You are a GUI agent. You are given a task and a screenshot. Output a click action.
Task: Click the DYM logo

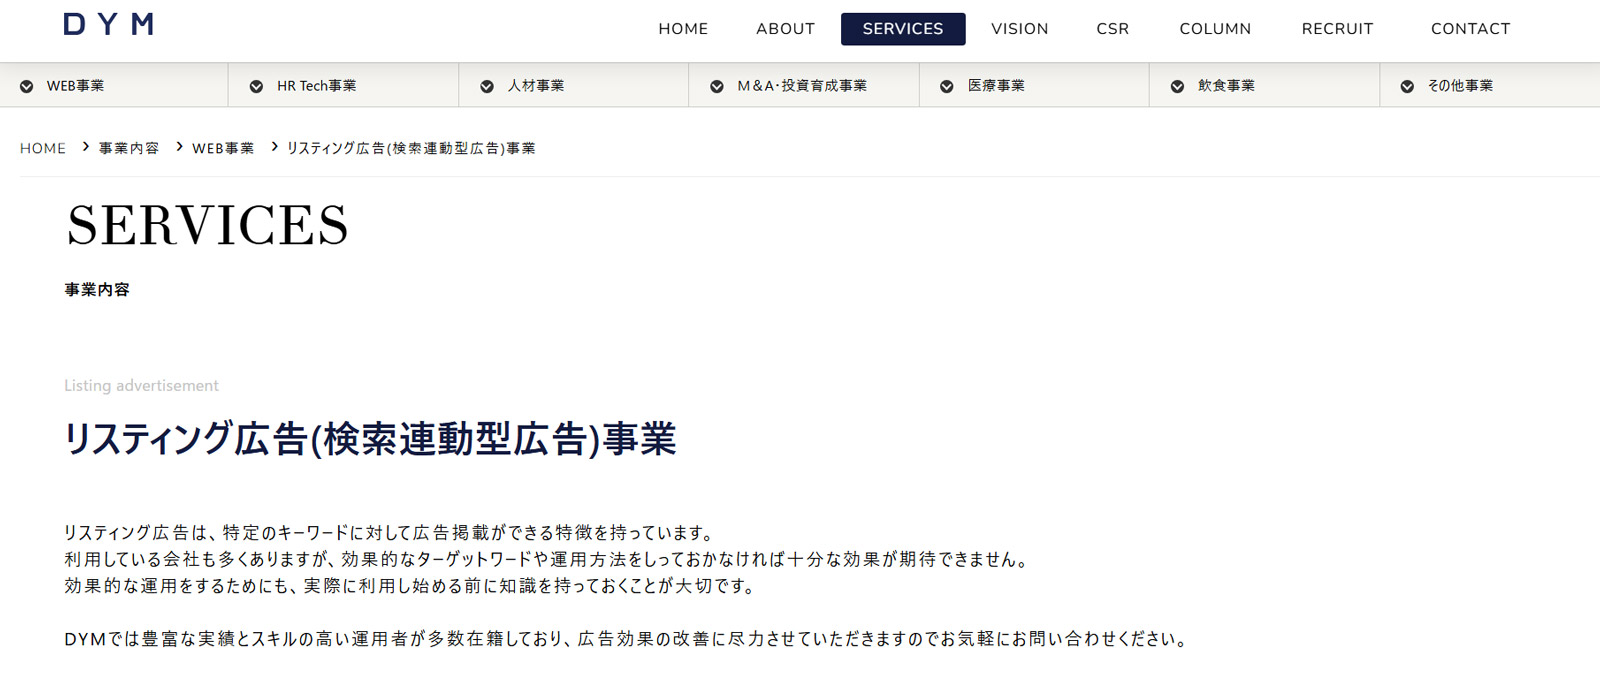pos(109,24)
